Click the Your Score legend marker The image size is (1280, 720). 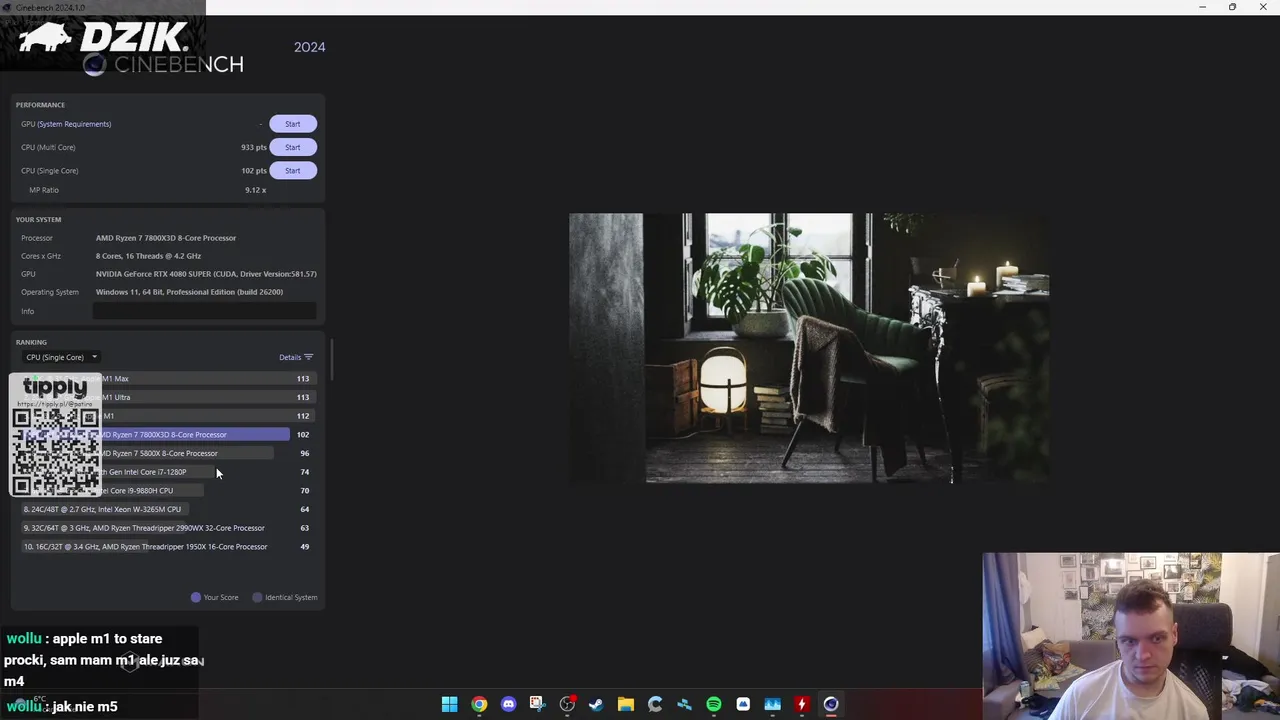pos(196,597)
